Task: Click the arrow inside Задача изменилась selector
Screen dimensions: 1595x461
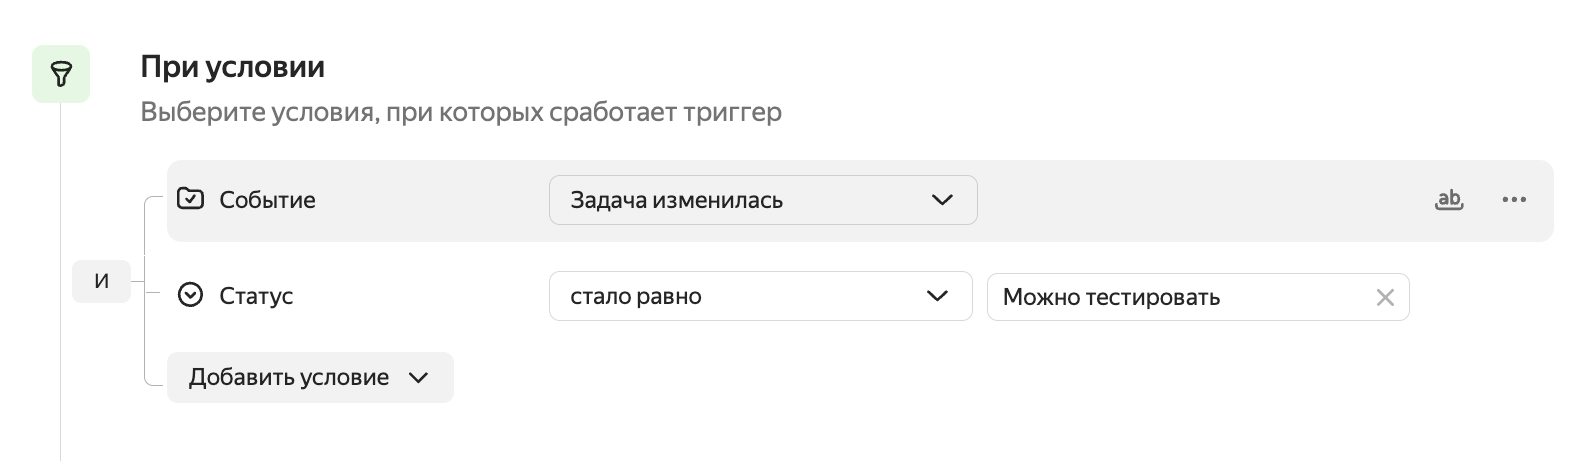Action: click(942, 200)
